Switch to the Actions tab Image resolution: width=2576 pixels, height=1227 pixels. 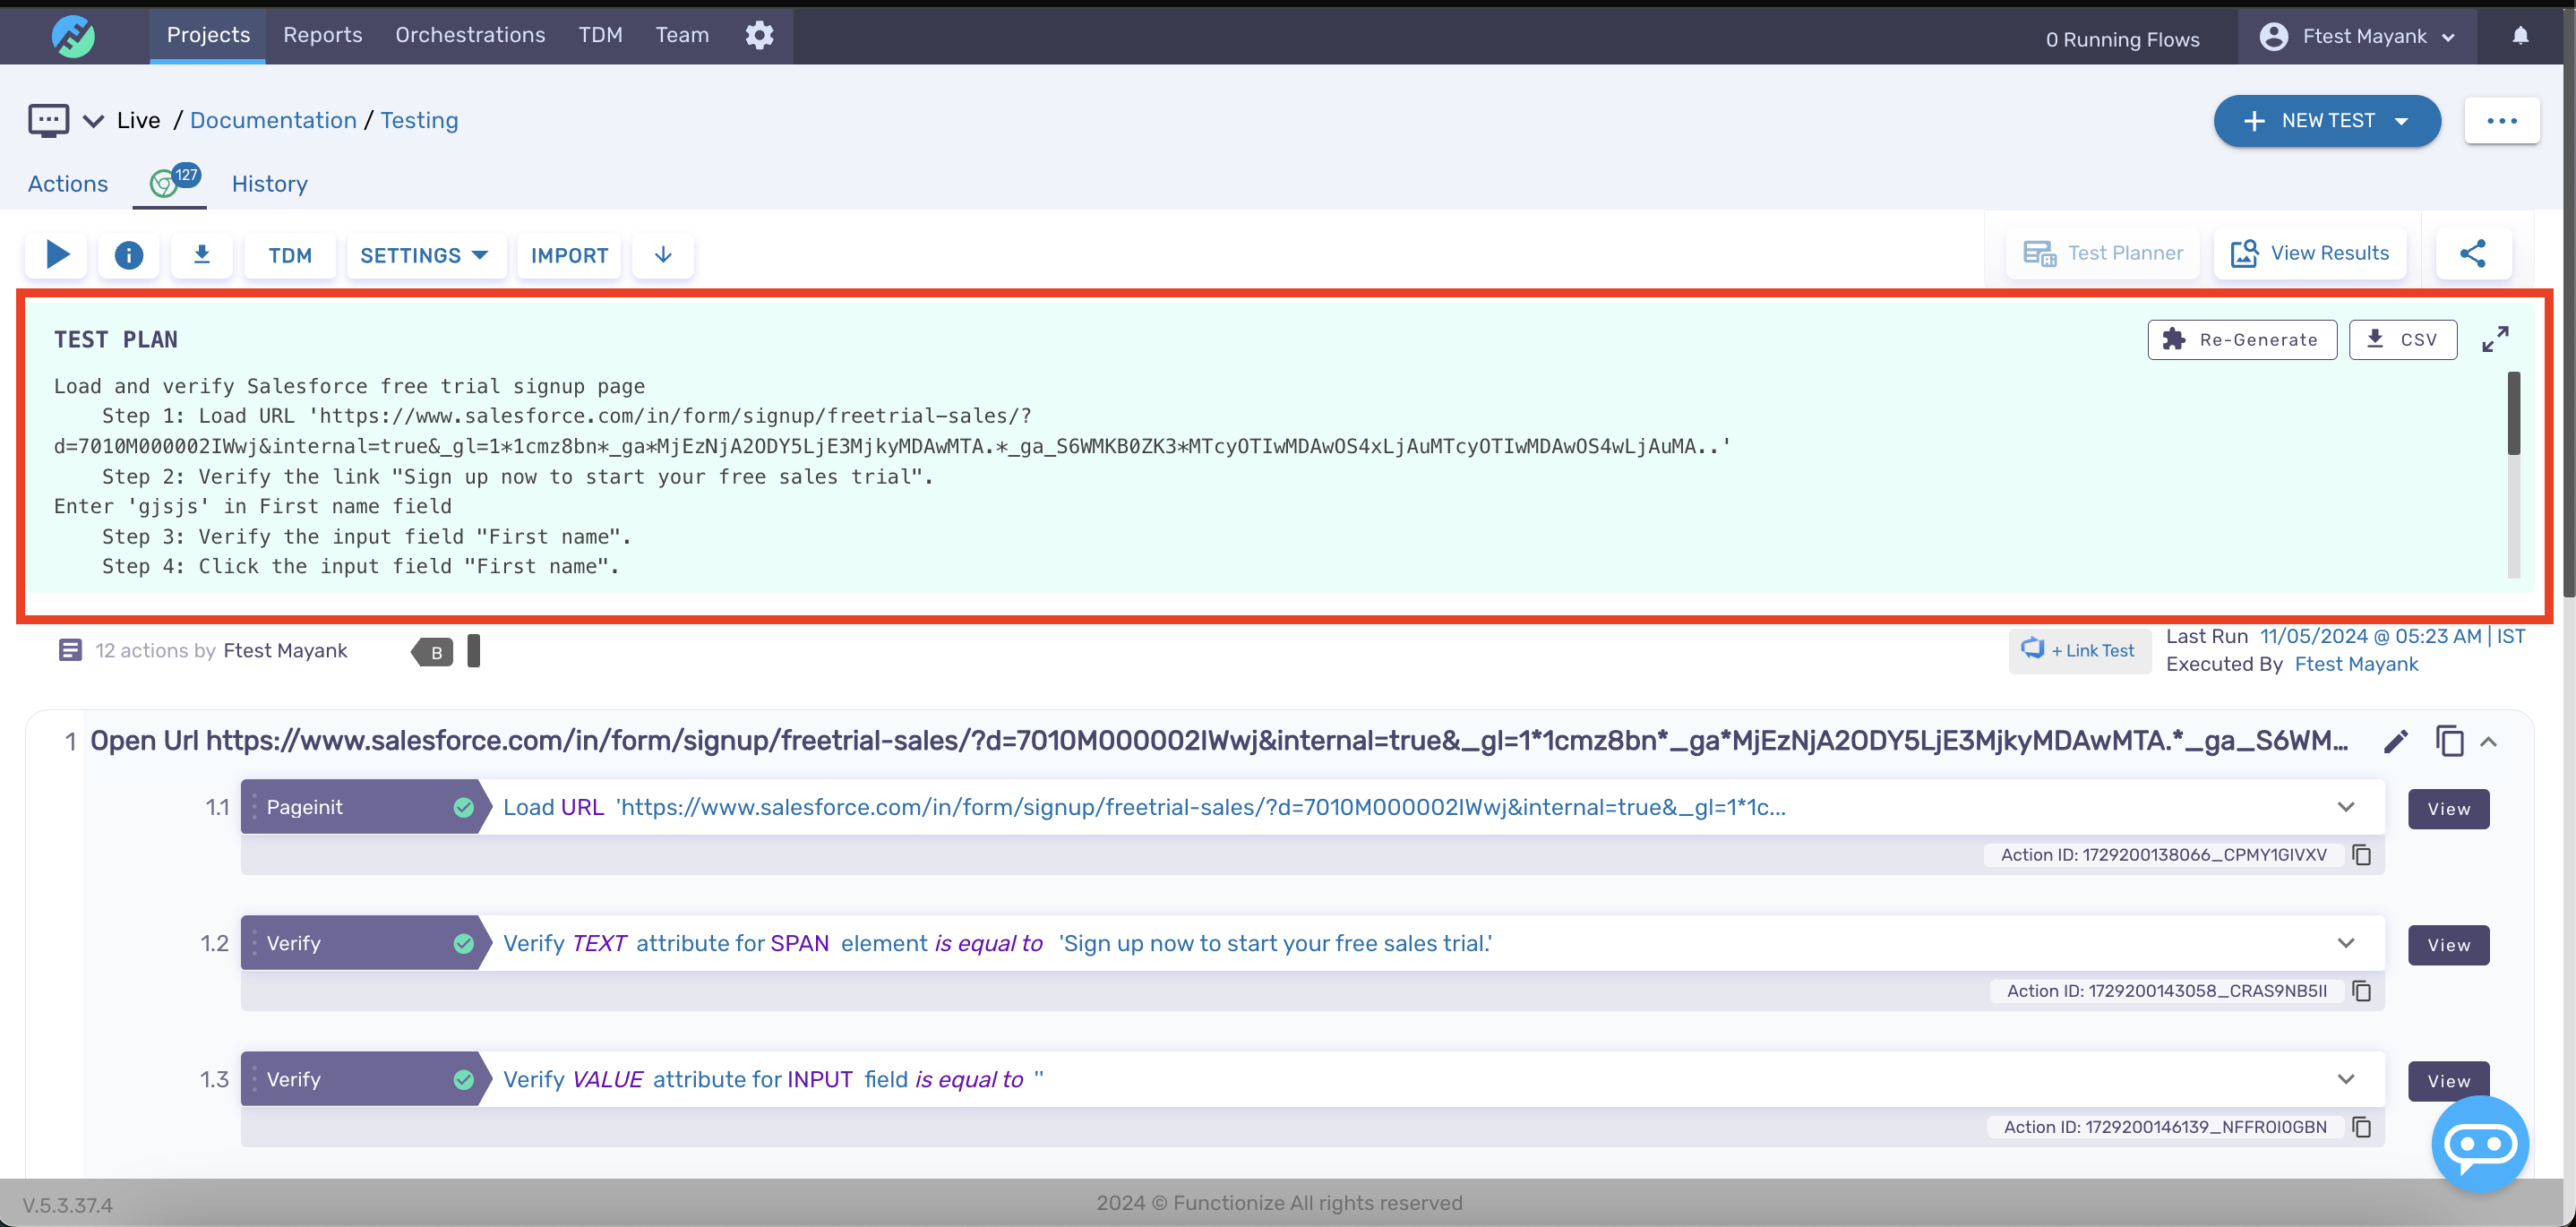(68, 184)
